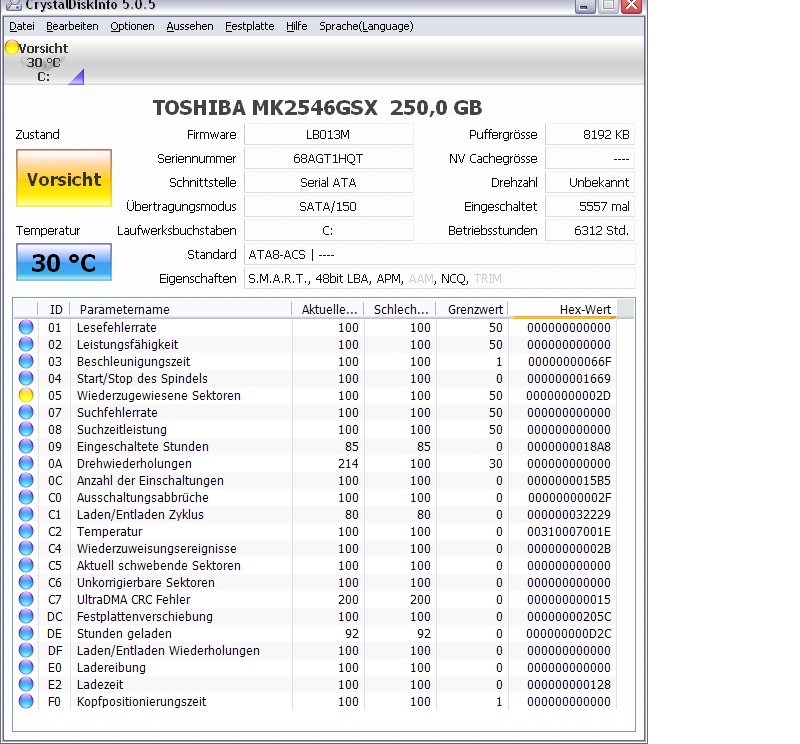The image size is (800, 744).
Task: Open the Sprache(Language) menu
Action: (366, 26)
